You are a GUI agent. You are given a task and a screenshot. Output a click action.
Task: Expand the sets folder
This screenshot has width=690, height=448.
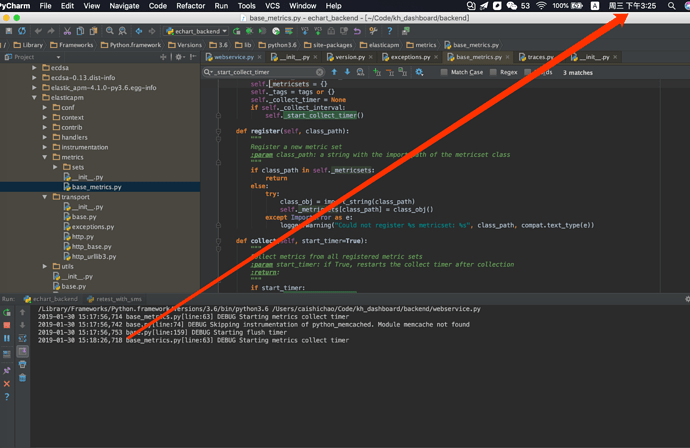[x=55, y=167]
